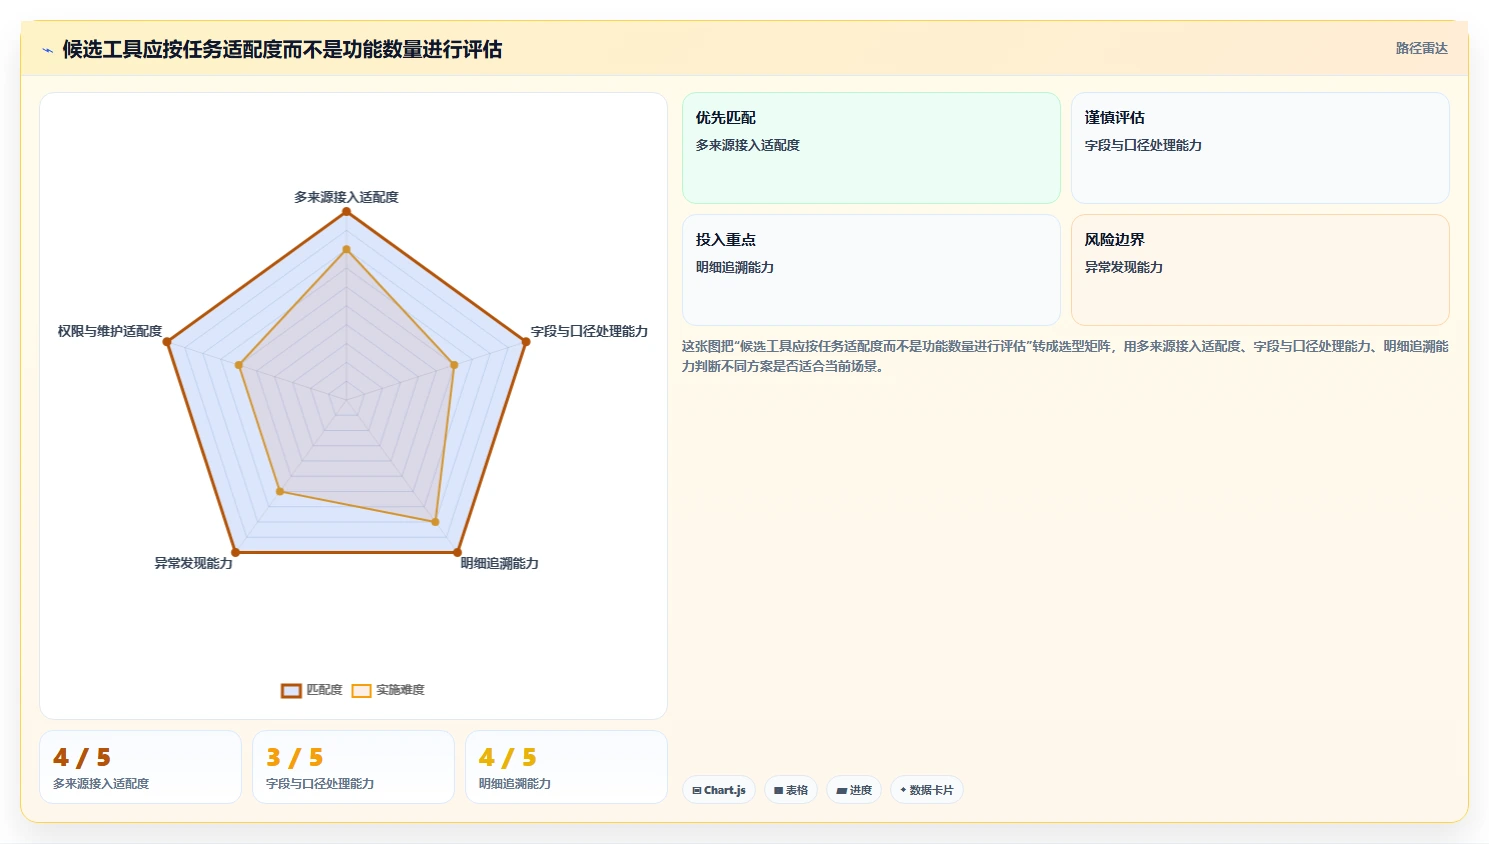Click the 4 / 5 多来源接入适配度 stat card
The width and height of the screenshot is (1489, 844).
[x=140, y=767]
